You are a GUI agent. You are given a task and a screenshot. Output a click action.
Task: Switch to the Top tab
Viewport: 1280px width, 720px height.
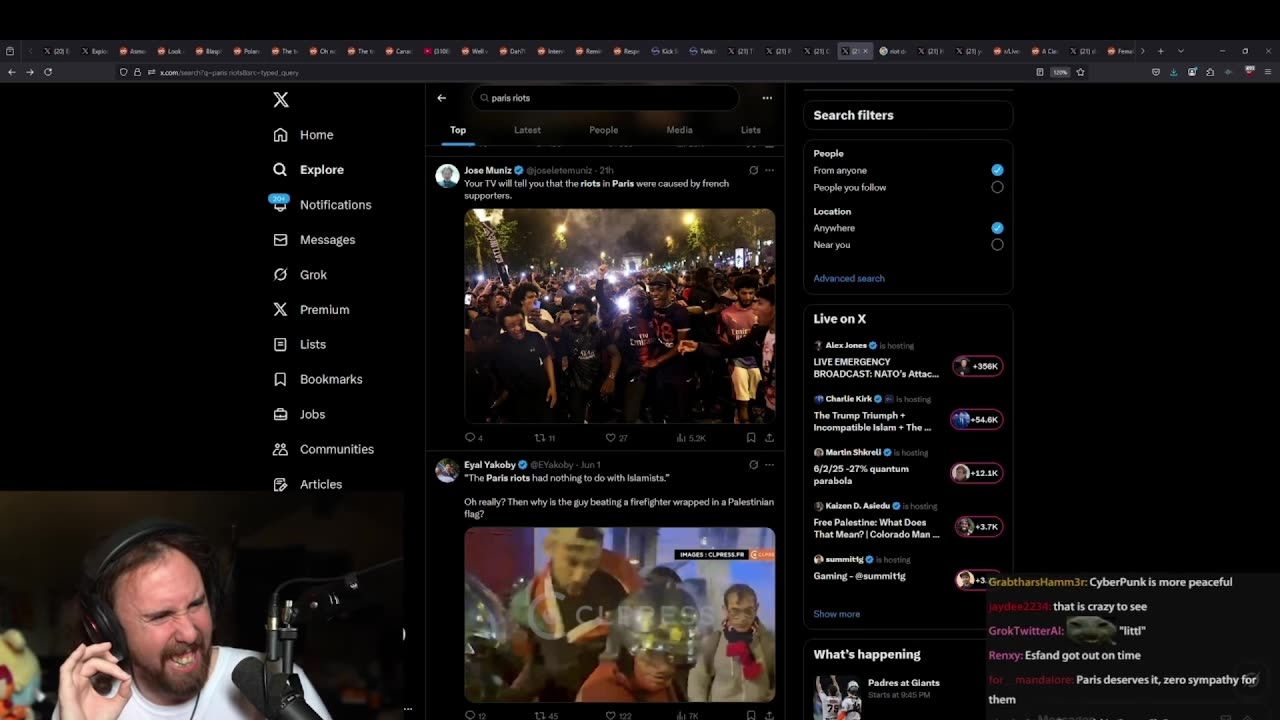coord(458,130)
